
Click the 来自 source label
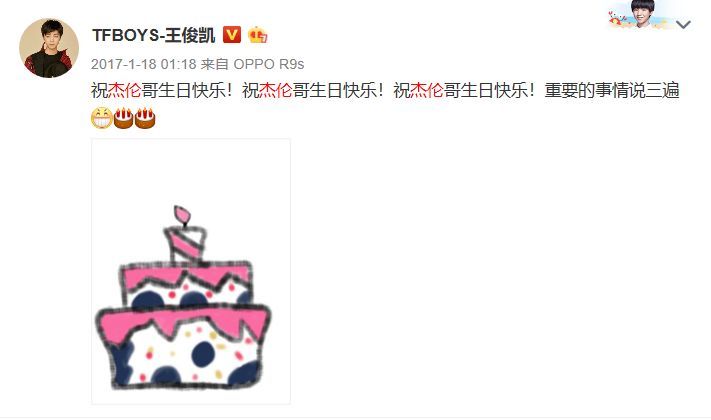tap(214, 64)
